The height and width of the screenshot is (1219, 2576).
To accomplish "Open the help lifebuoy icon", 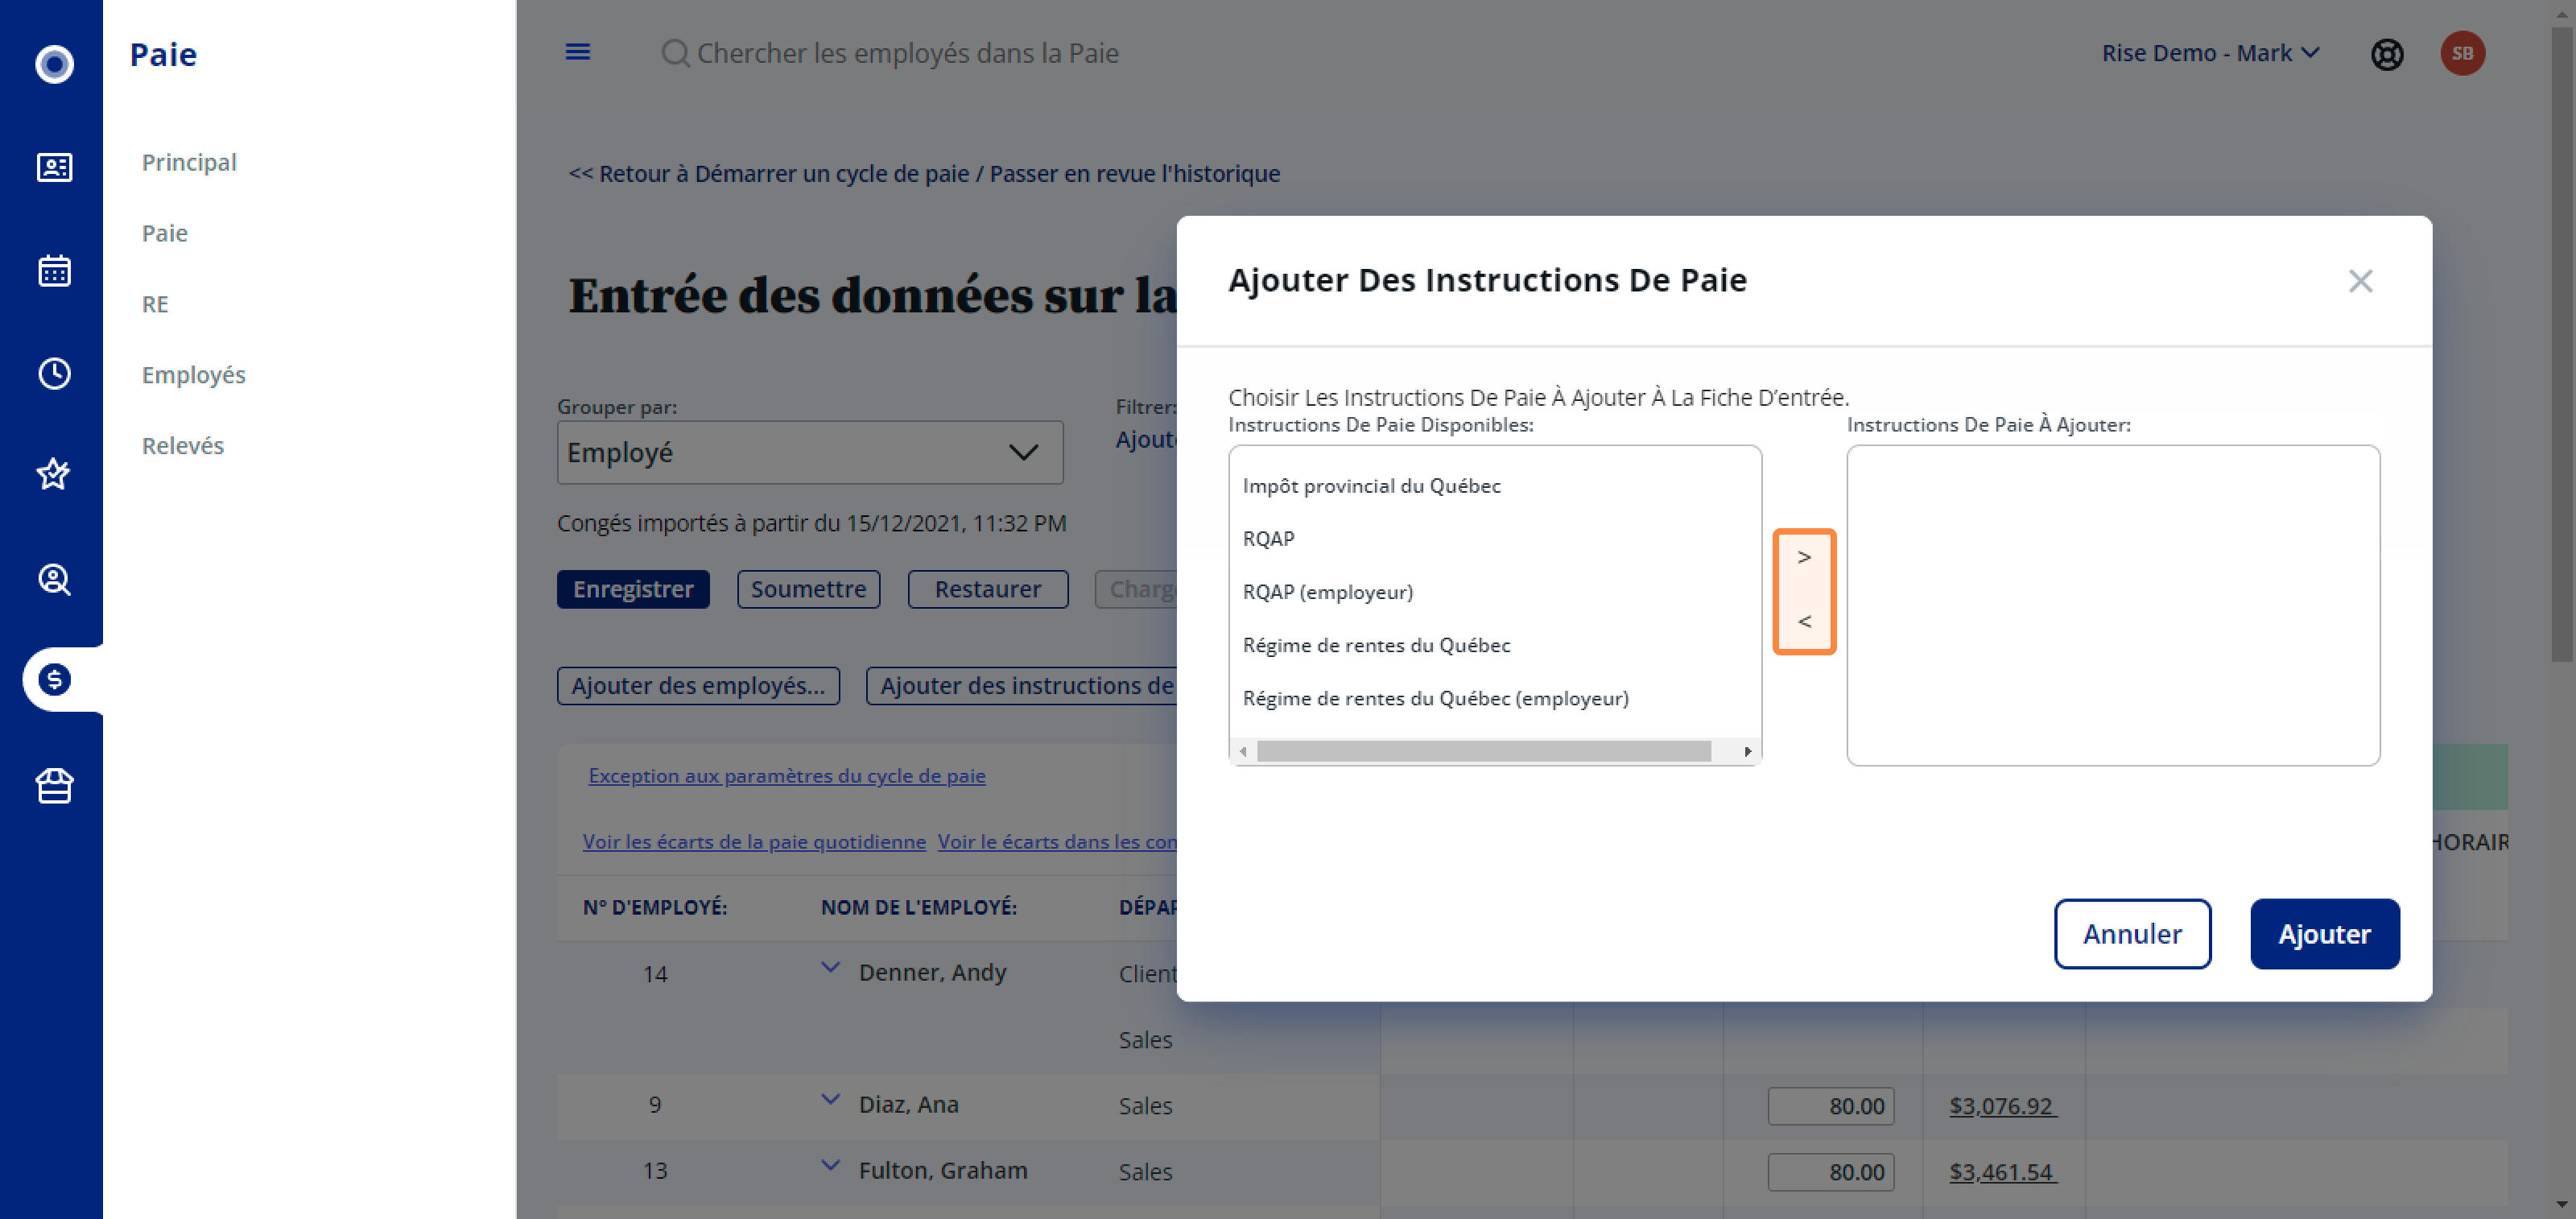I will tap(2387, 54).
